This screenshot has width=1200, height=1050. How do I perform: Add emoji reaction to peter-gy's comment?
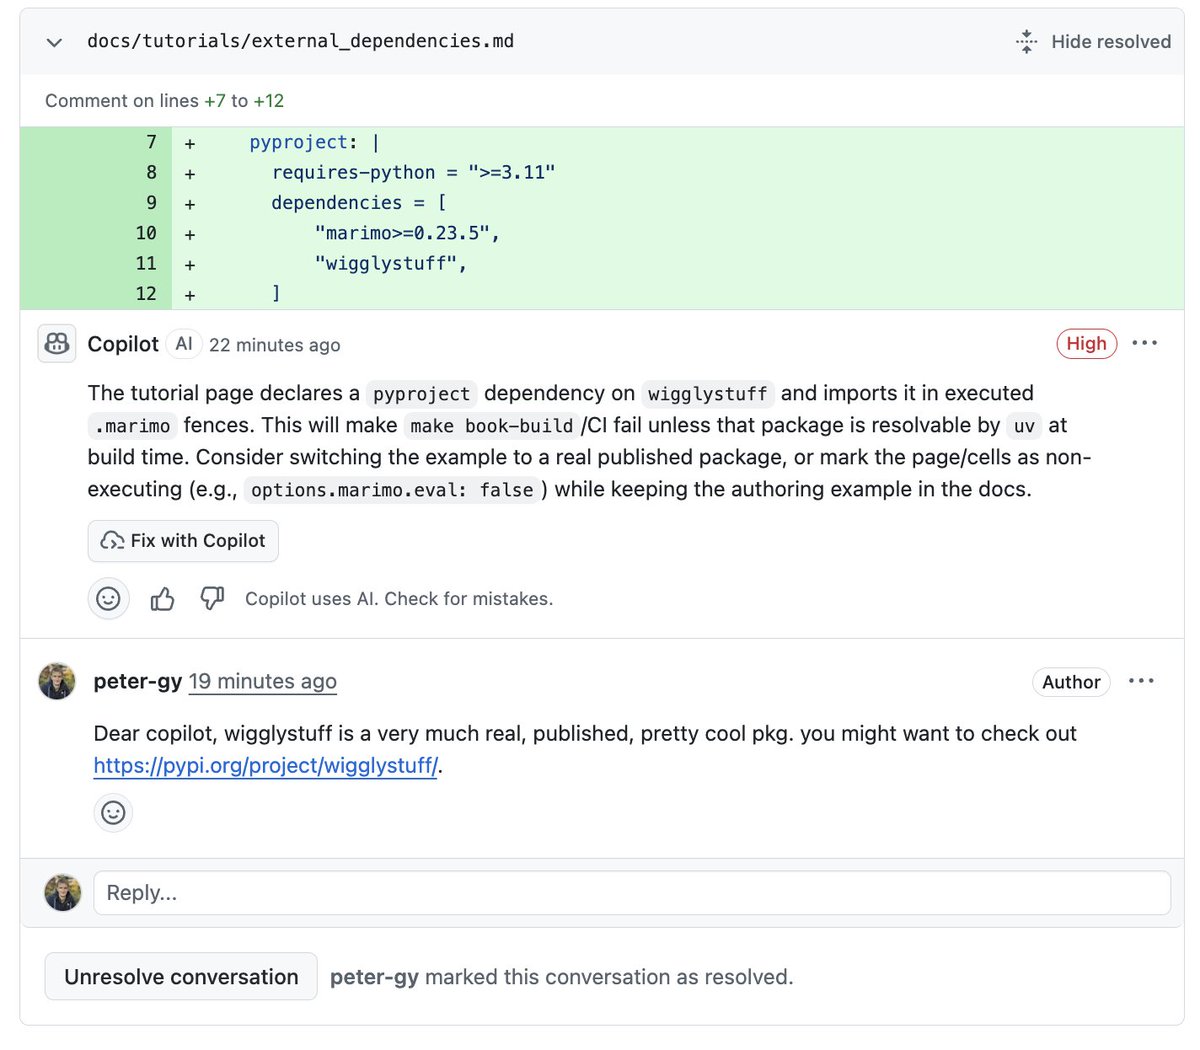click(113, 812)
